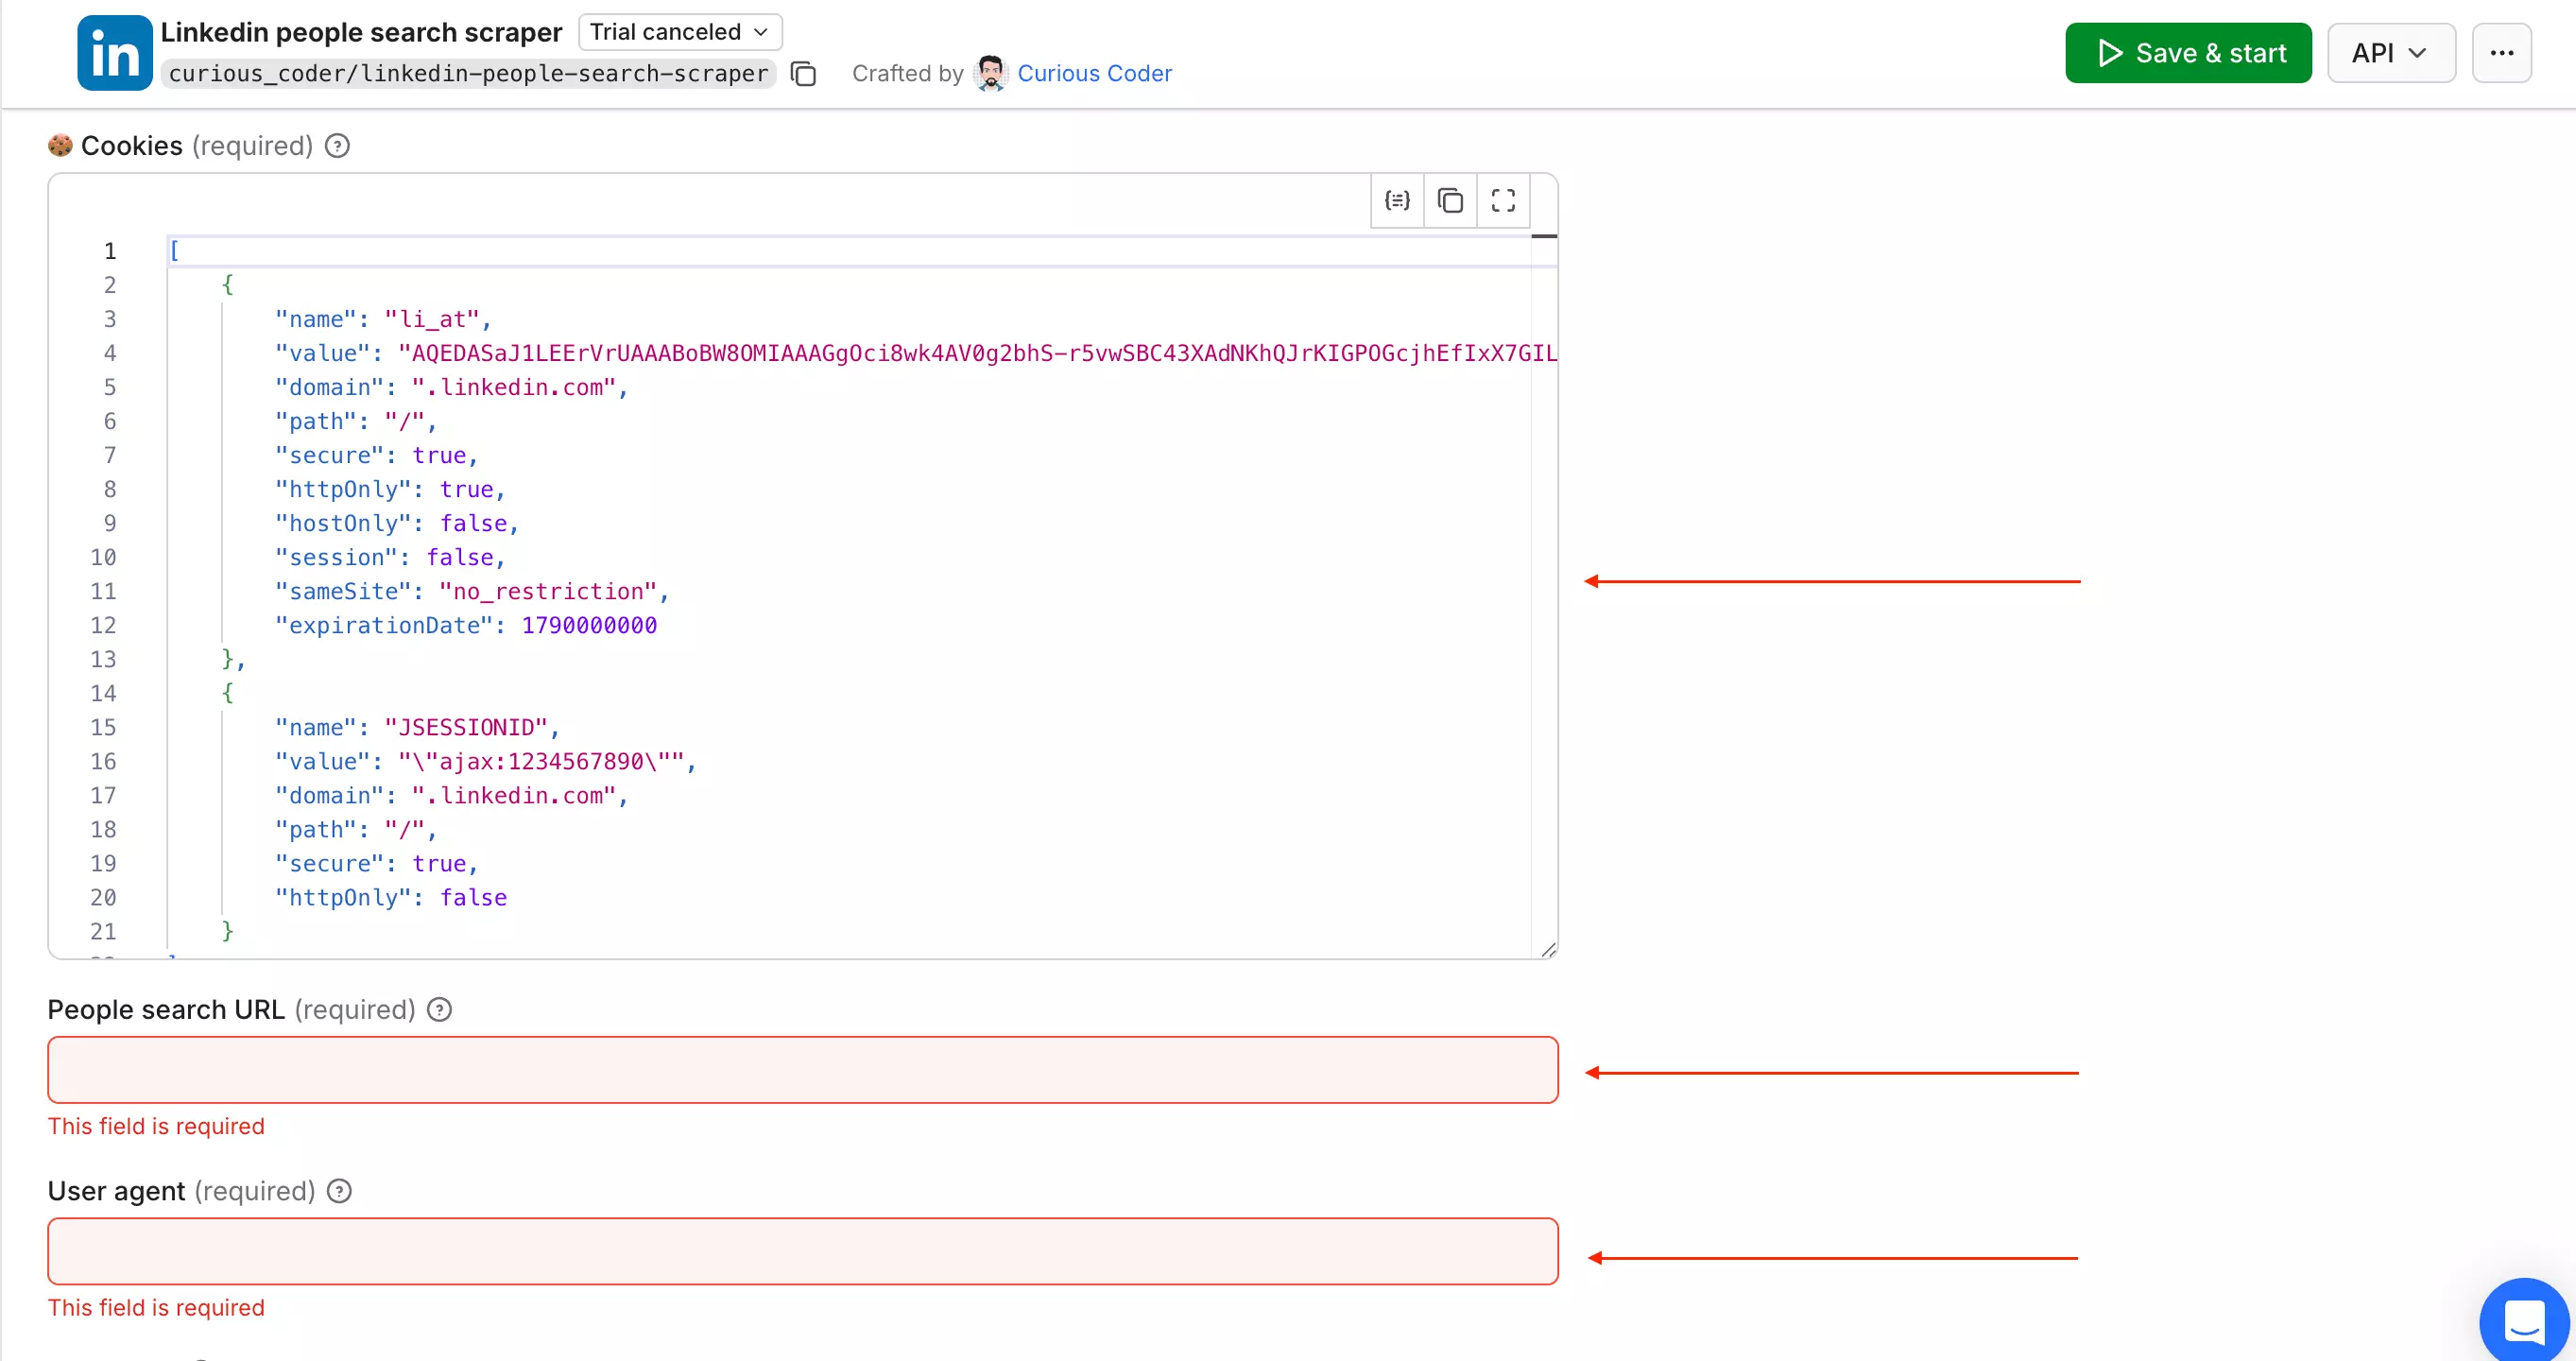Click expirationDate value 1790000000

tap(589, 625)
